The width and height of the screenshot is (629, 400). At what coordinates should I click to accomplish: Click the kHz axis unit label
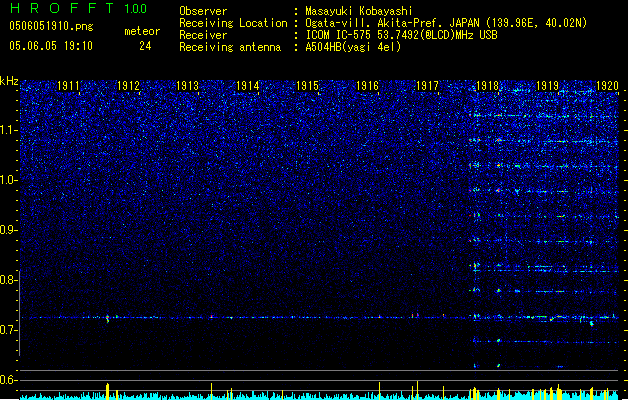point(9,81)
